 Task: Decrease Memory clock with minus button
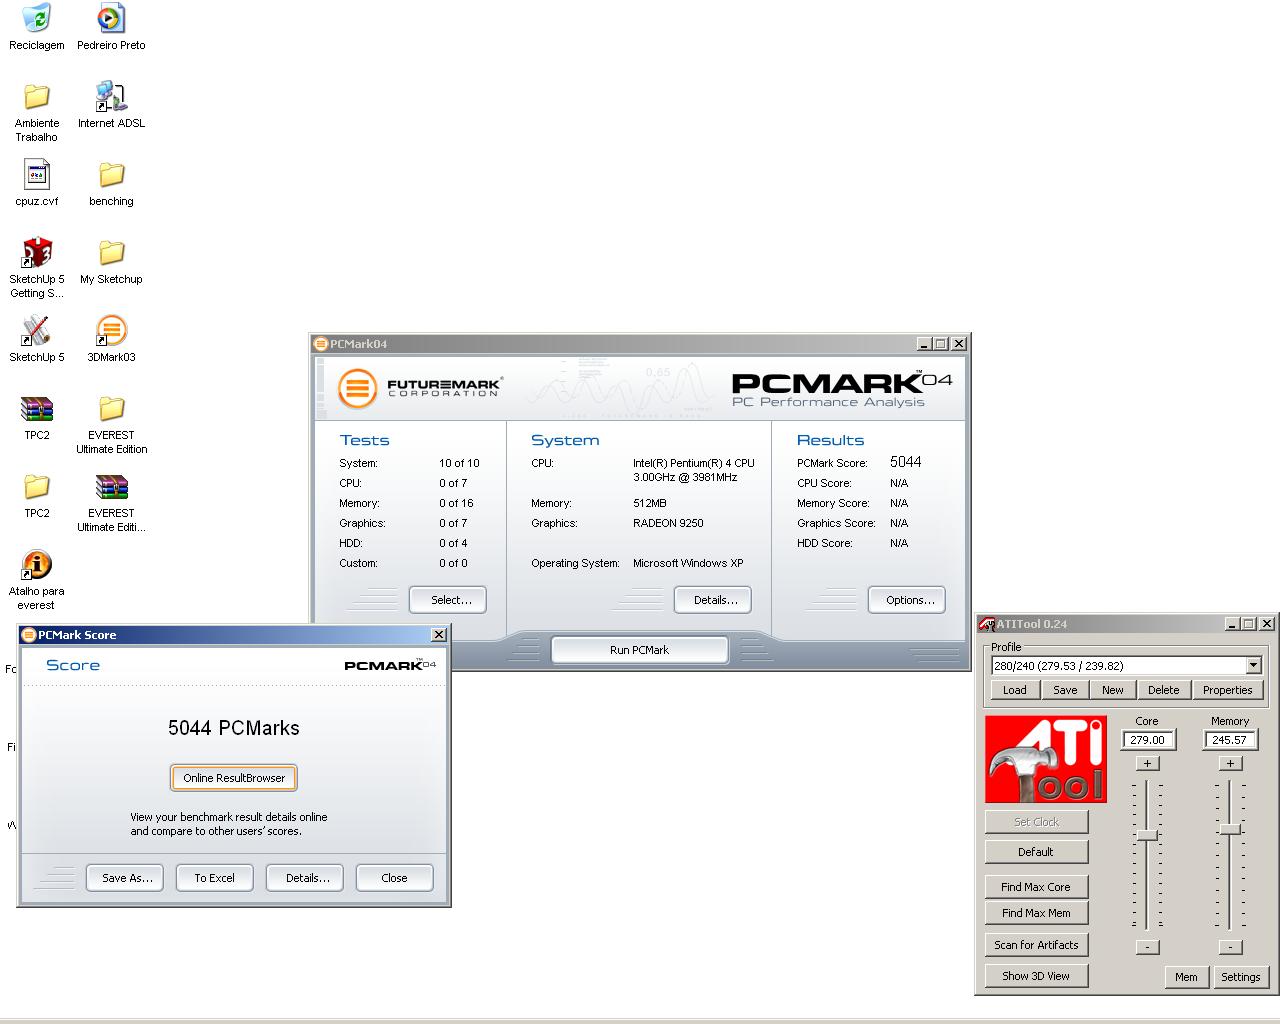click(1230, 947)
